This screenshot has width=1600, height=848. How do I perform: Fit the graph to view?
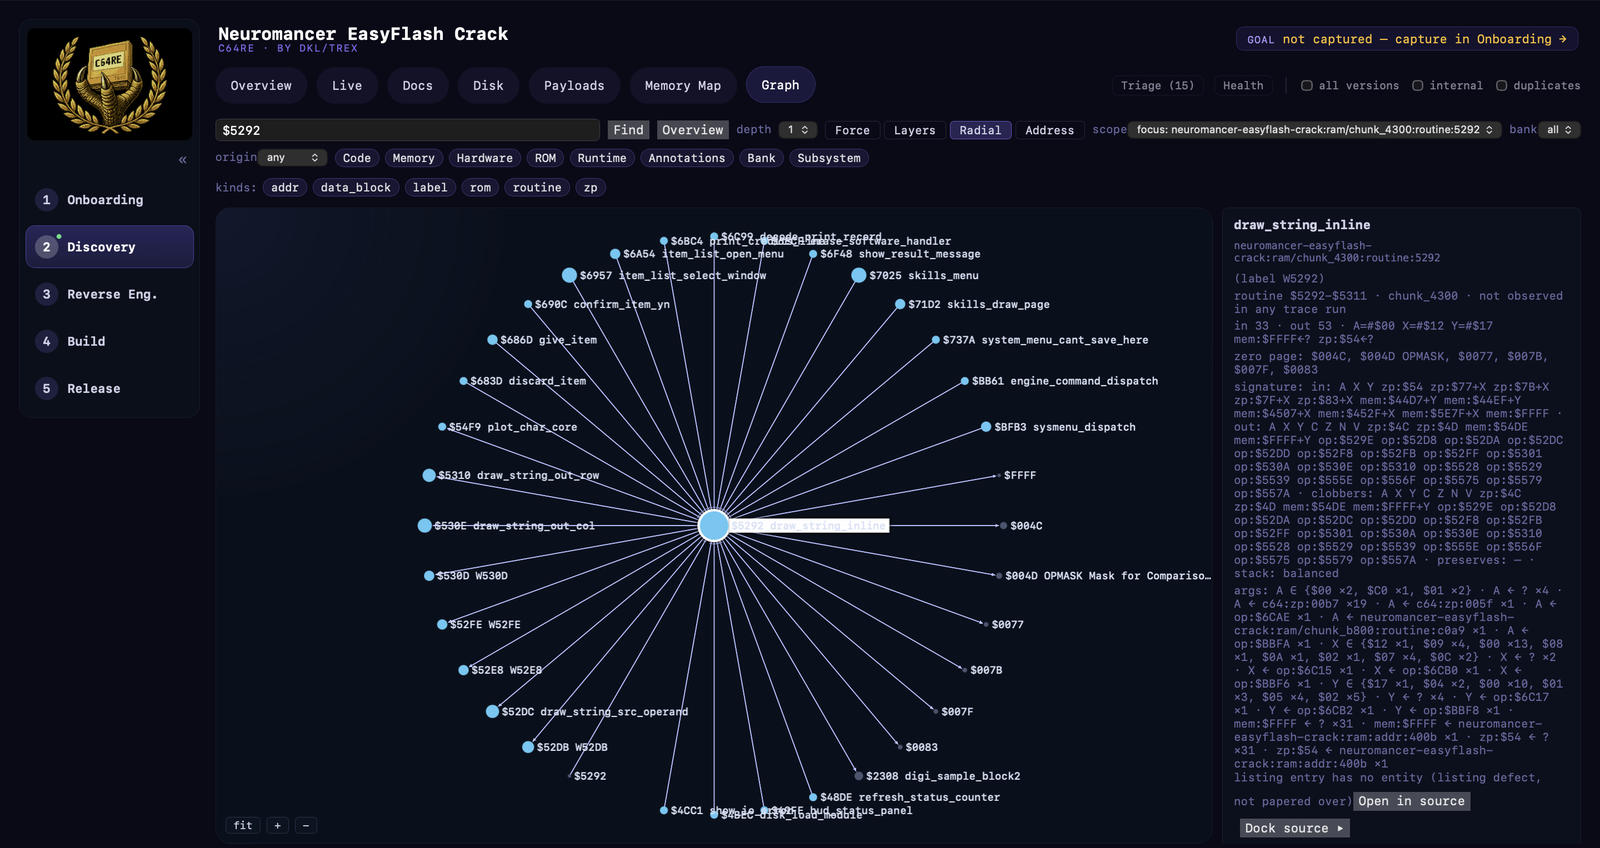[x=243, y=825]
